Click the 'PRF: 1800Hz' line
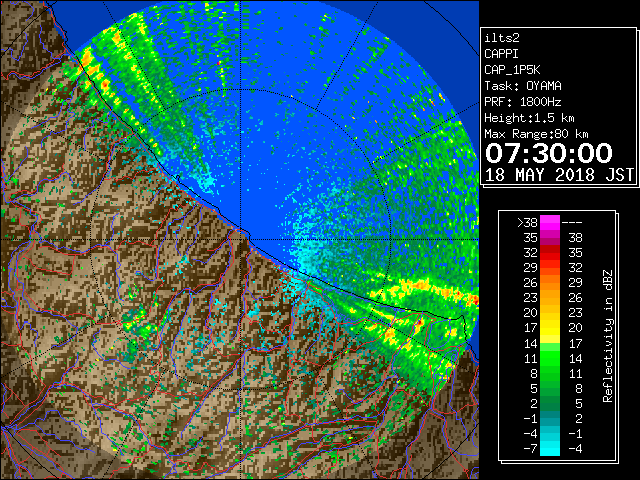 [523, 102]
